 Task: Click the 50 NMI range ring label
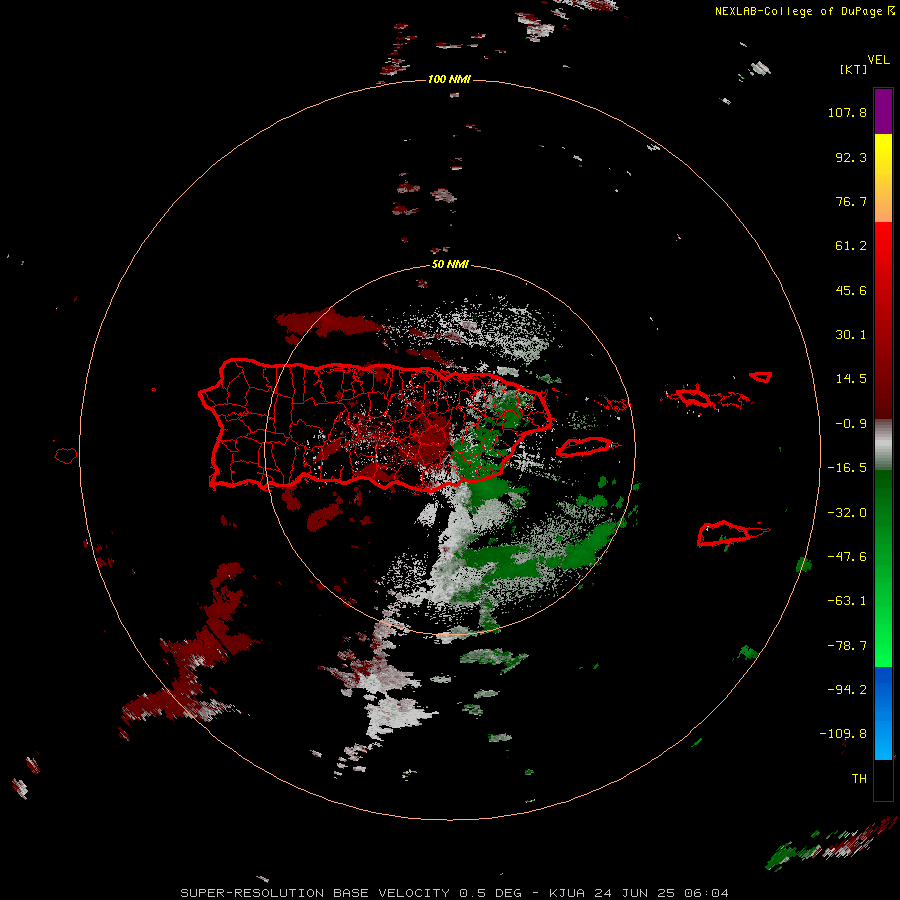point(449,264)
